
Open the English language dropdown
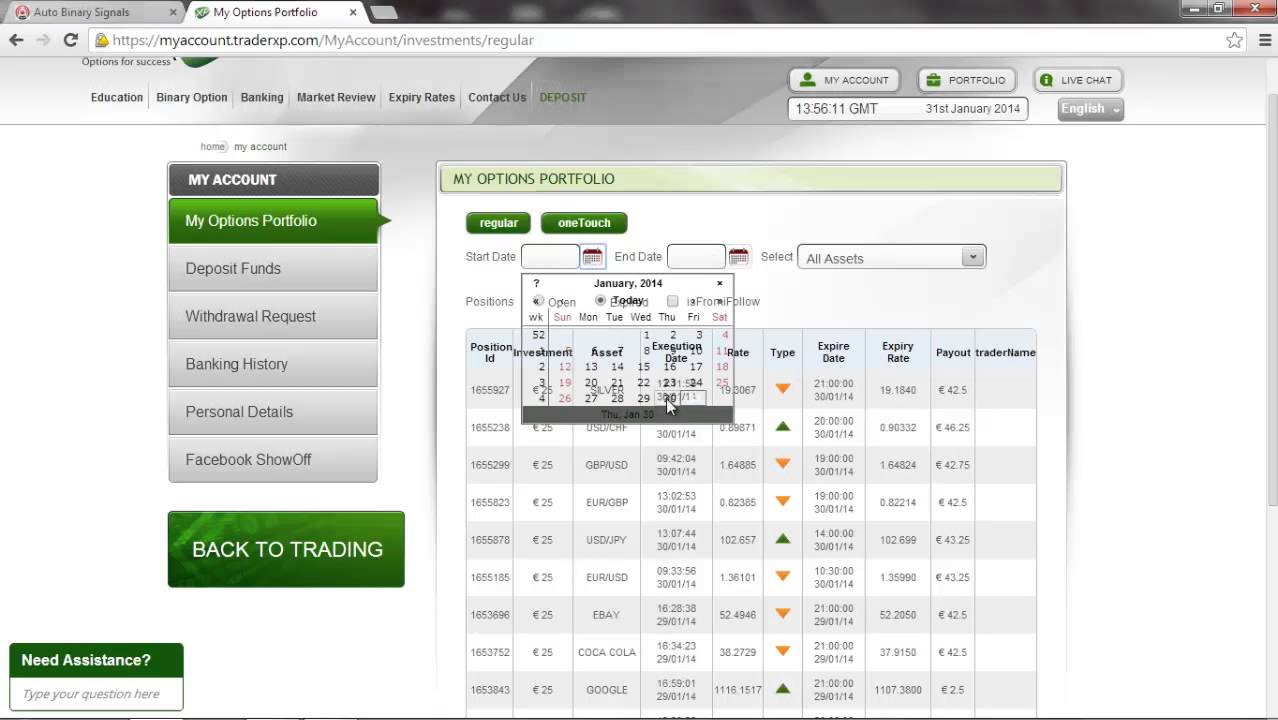pyautogui.click(x=1090, y=109)
